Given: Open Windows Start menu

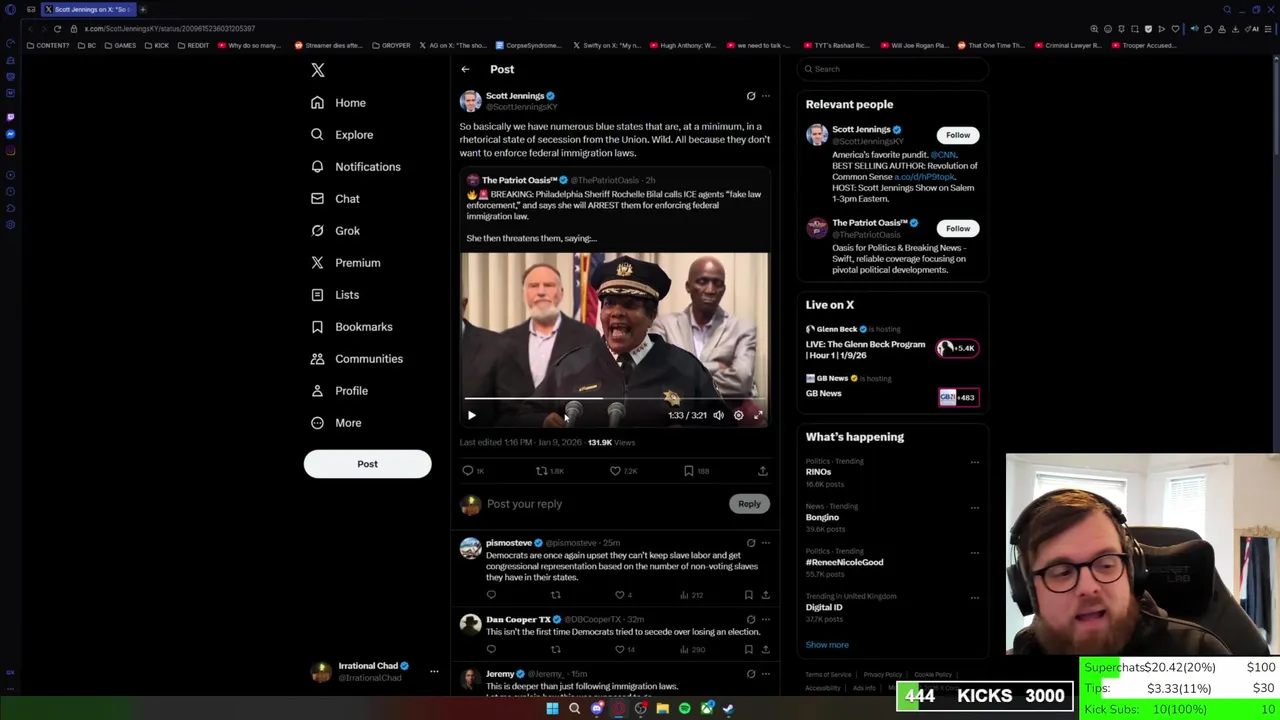Looking at the screenshot, I should coord(552,709).
